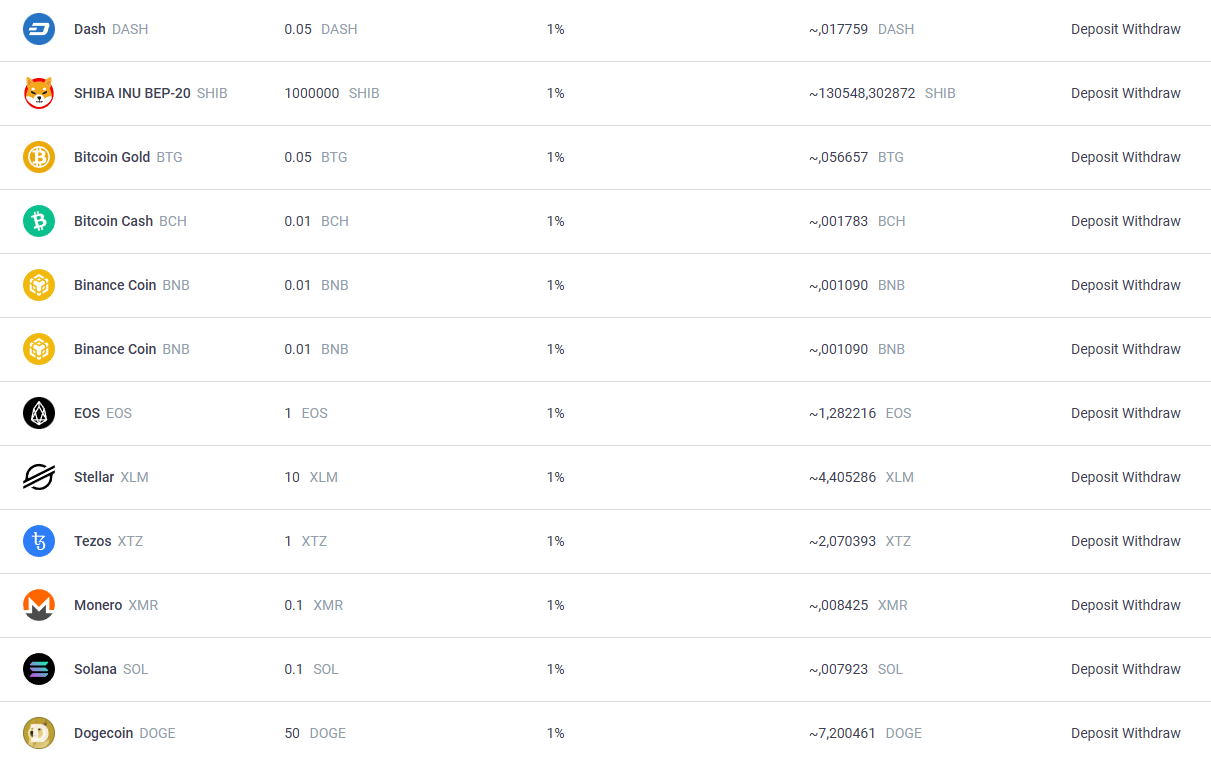Viewport: 1211px width, 762px height.
Task: Click the Tezos coin name text
Action: [93, 541]
